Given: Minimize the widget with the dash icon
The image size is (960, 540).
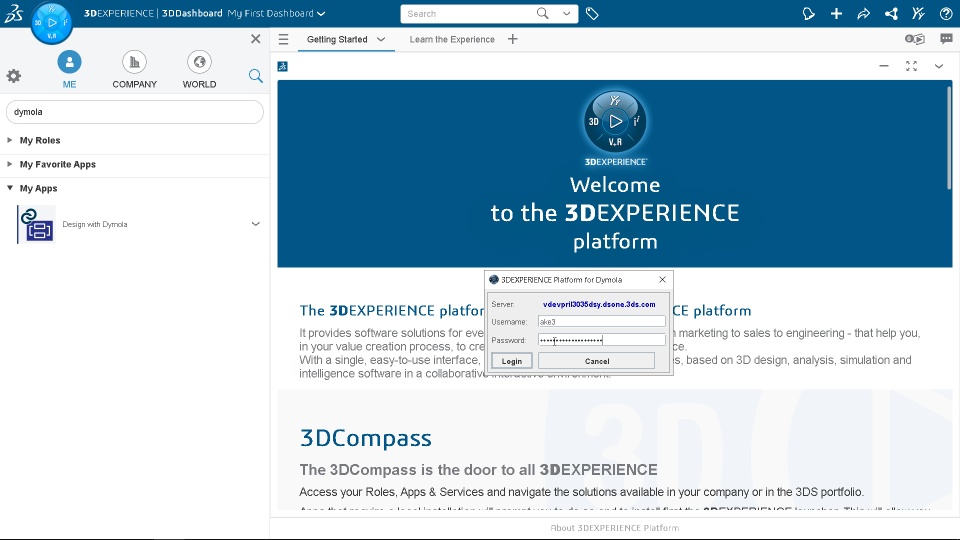Looking at the screenshot, I should click(x=883, y=66).
